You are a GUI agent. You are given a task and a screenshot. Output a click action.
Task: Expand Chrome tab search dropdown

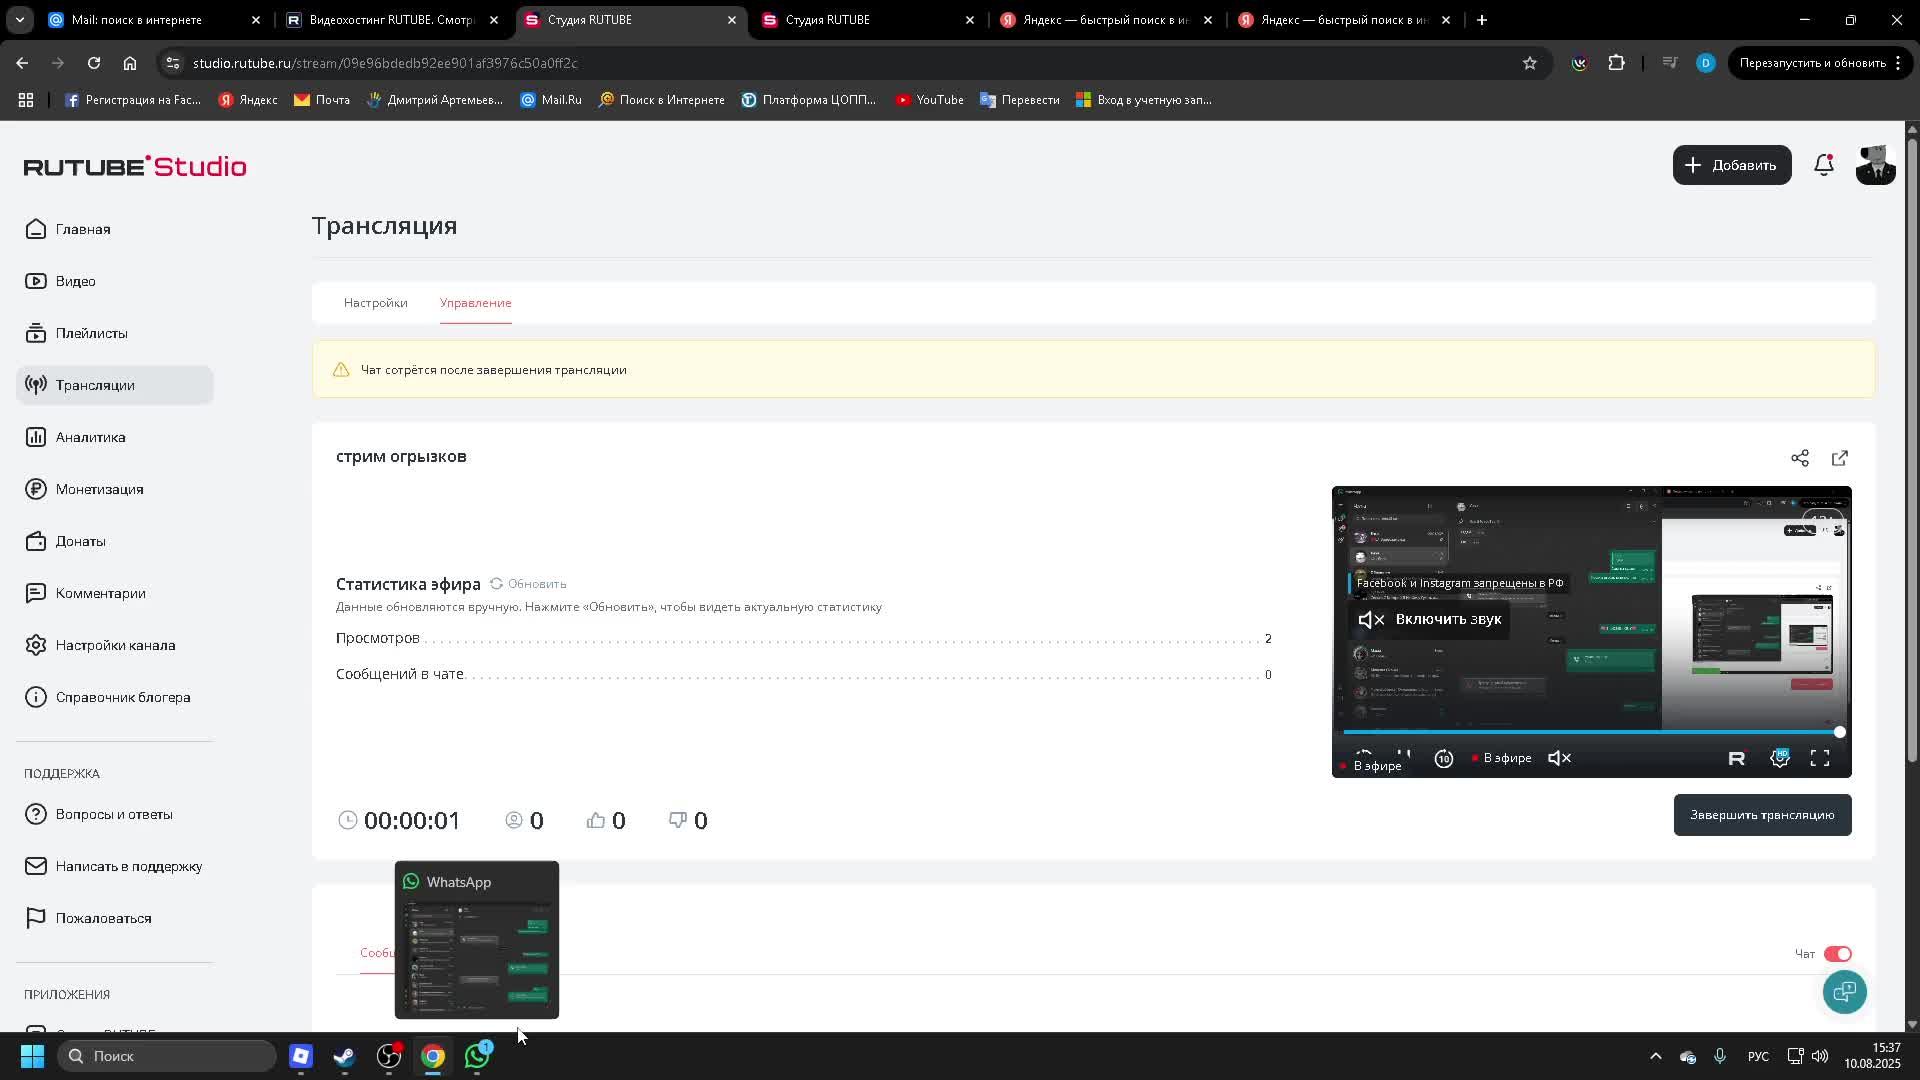(x=19, y=20)
